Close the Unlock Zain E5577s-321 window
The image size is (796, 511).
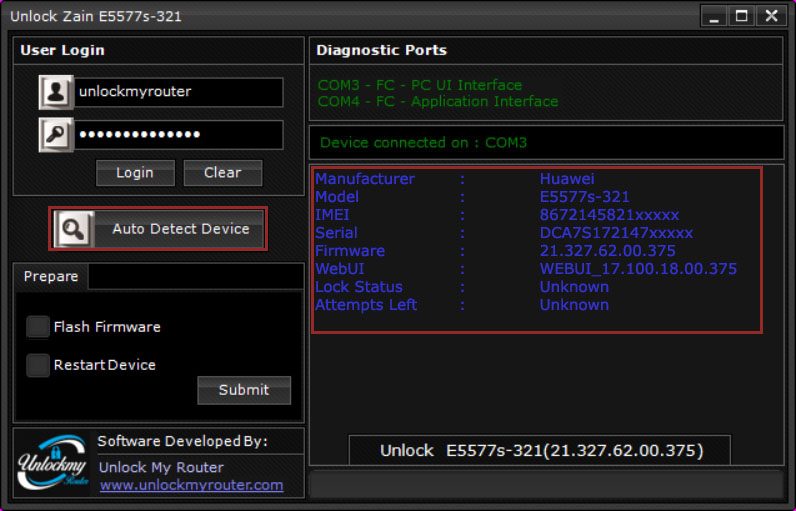[x=771, y=16]
